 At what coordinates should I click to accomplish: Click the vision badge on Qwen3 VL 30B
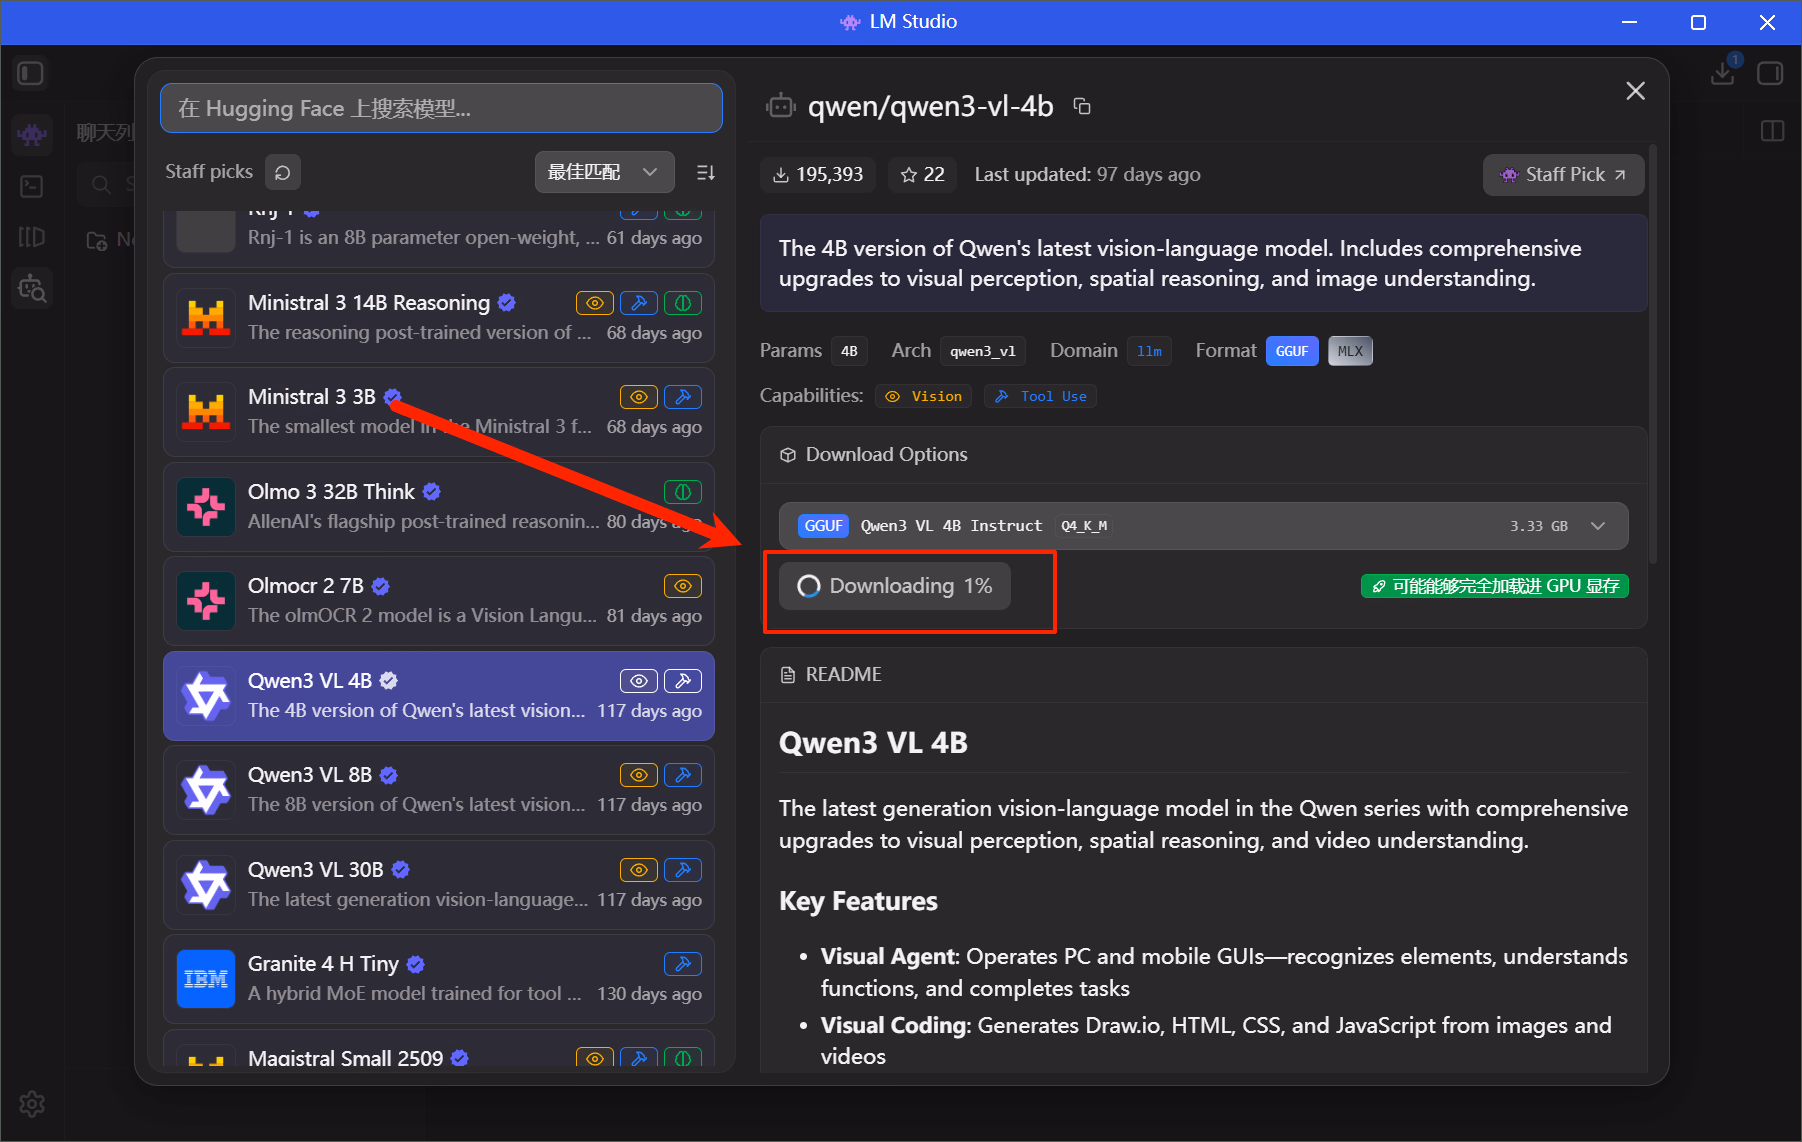coord(639,870)
